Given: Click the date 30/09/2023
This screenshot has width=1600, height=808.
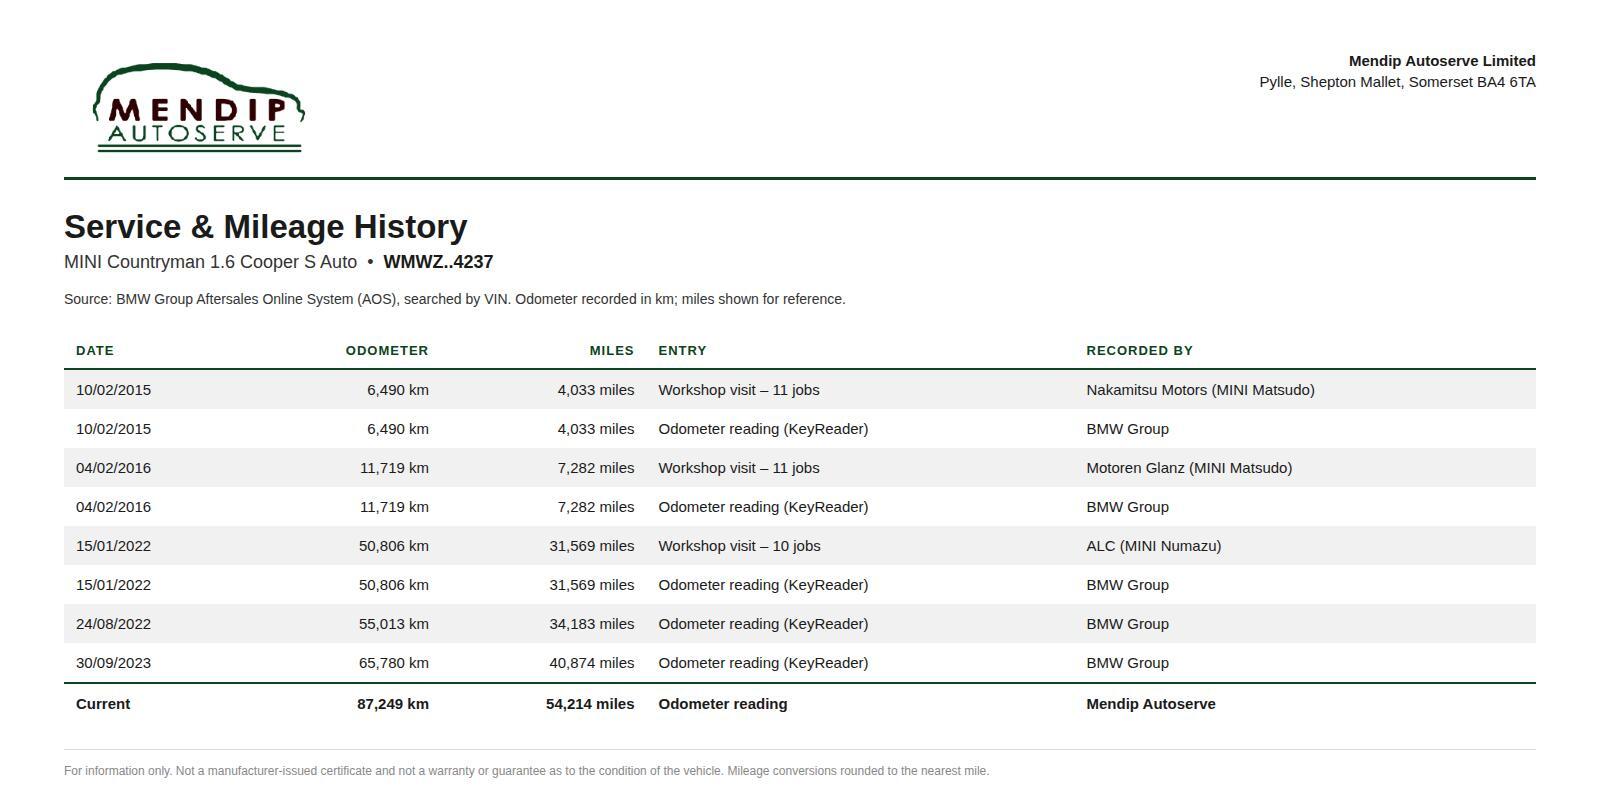Looking at the screenshot, I should click(113, 663).
